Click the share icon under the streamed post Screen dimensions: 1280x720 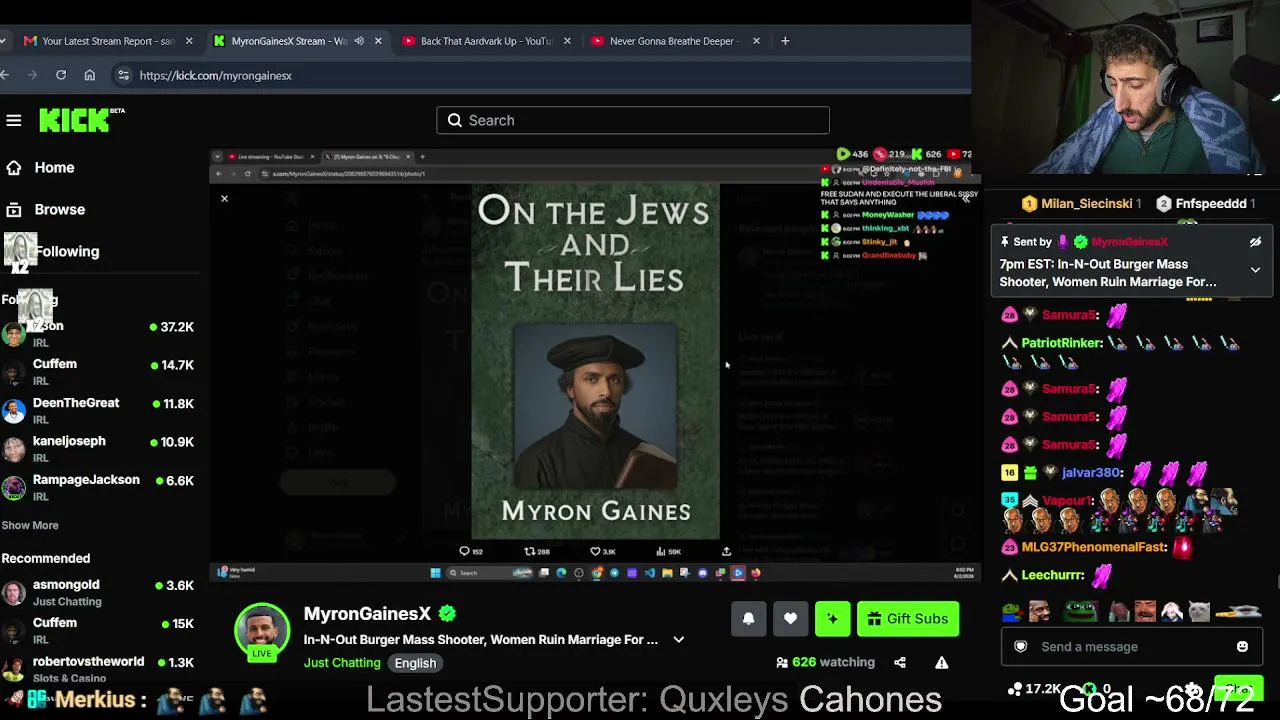coord(726,551)
